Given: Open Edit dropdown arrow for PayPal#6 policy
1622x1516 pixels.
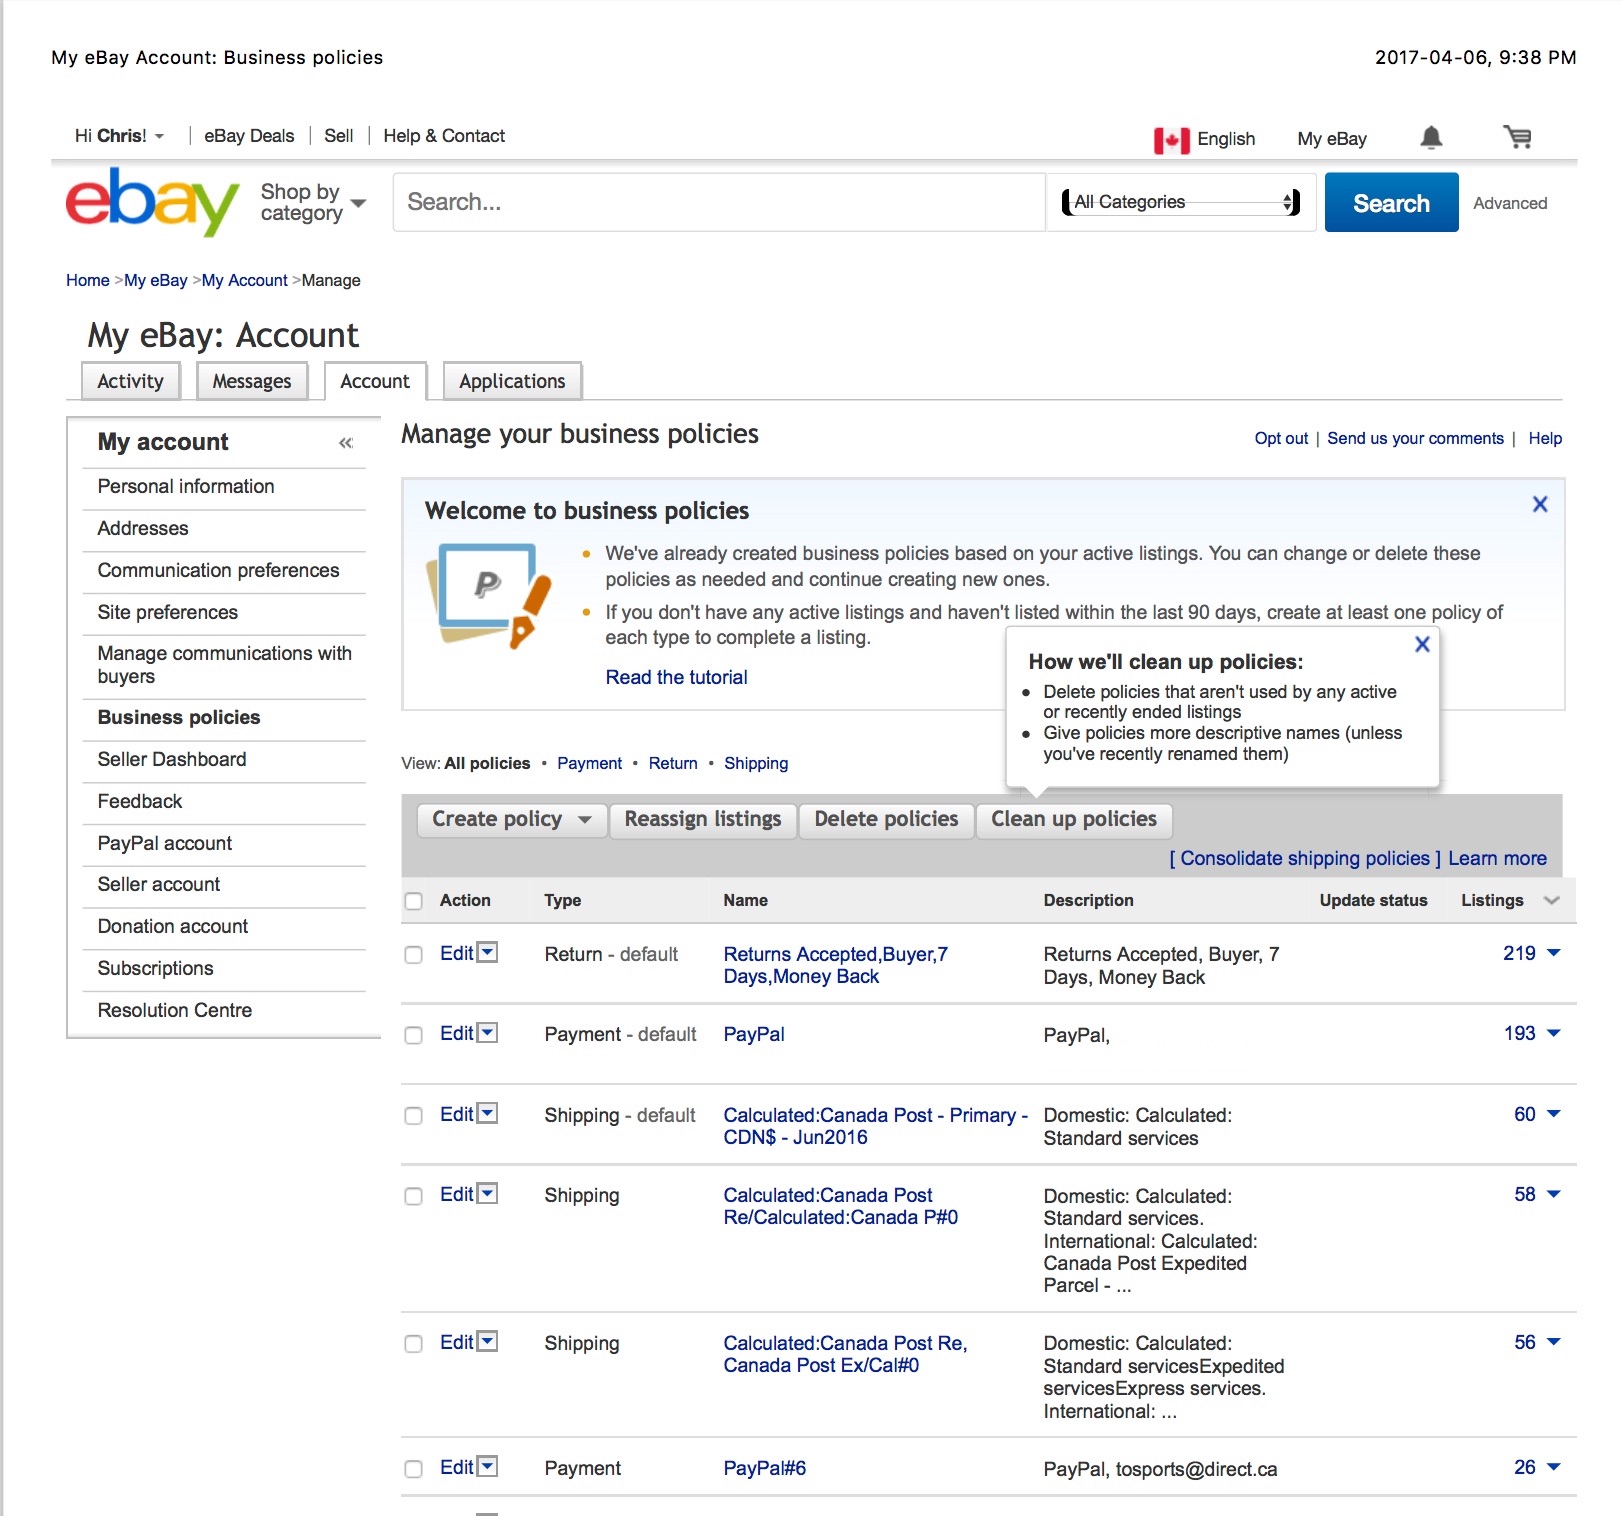Looking at the screenshot, I should [x=487, y=1466].
